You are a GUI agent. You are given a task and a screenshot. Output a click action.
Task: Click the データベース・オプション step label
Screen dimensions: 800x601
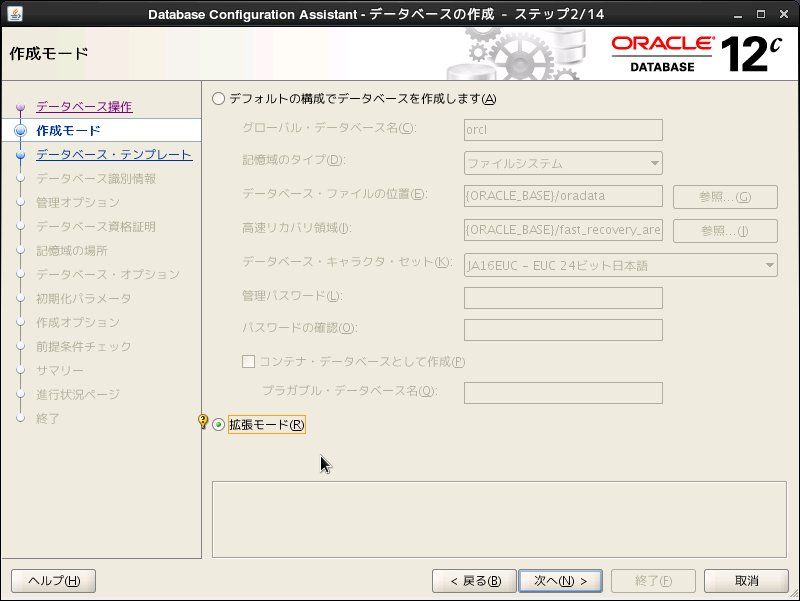(108, 274)
